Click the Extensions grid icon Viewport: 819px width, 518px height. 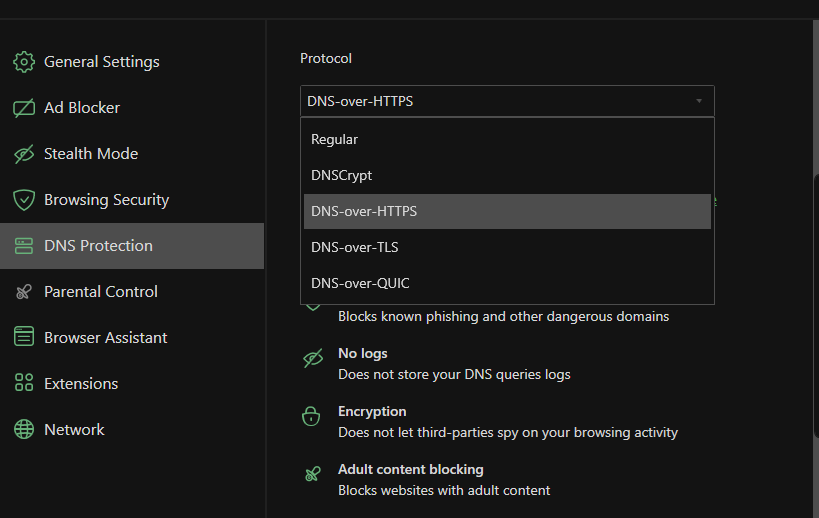24,384
